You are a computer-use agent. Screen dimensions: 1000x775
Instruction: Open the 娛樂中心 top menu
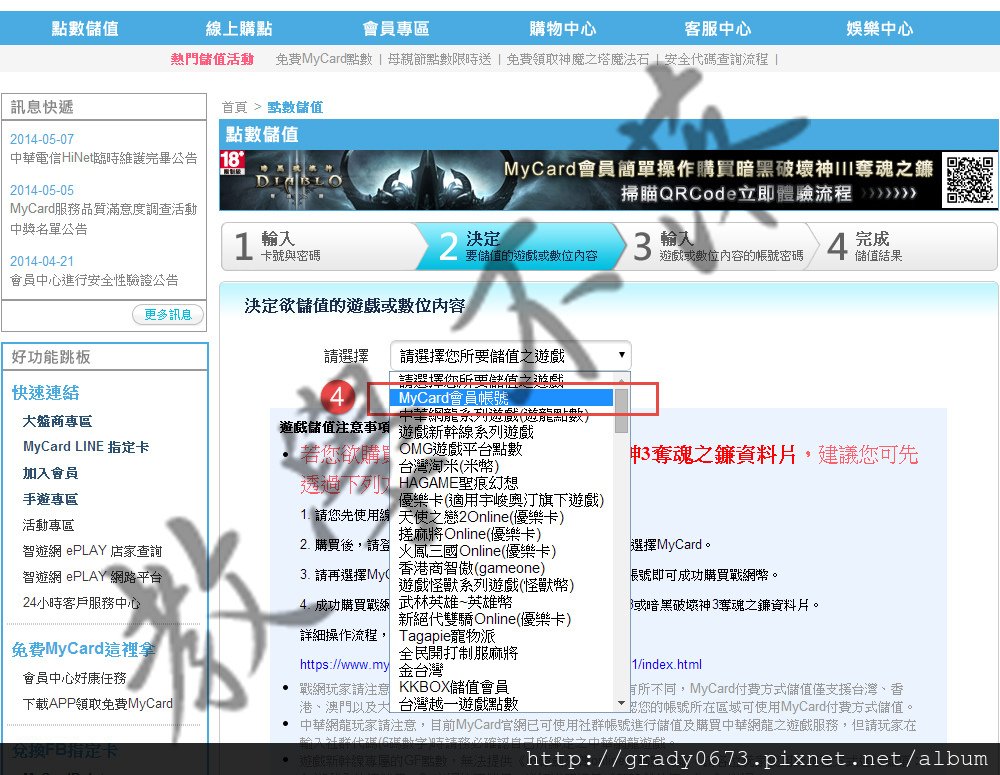pyautogui.click(x=879, y=29)
